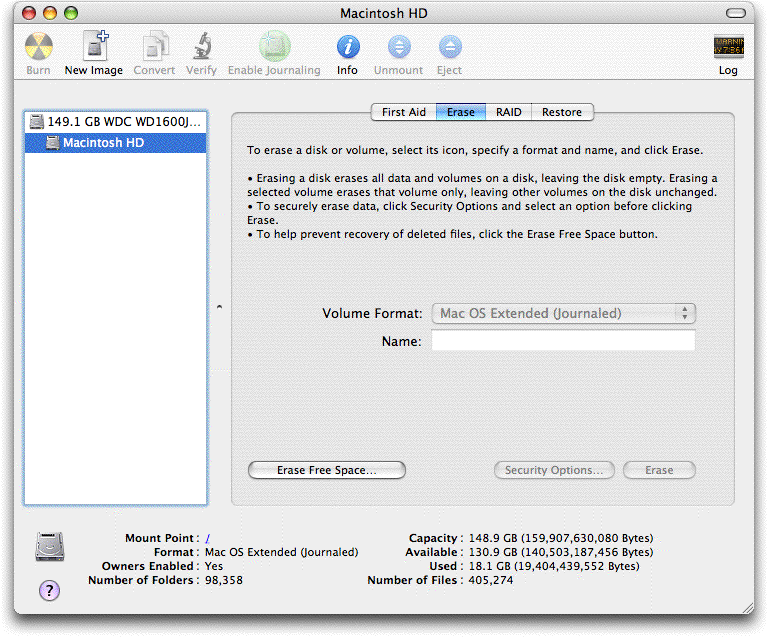The height and width of the screenshot is (637, 768).
Task: Select the 149.1 GB WDC disk
Action: [116, 121]
